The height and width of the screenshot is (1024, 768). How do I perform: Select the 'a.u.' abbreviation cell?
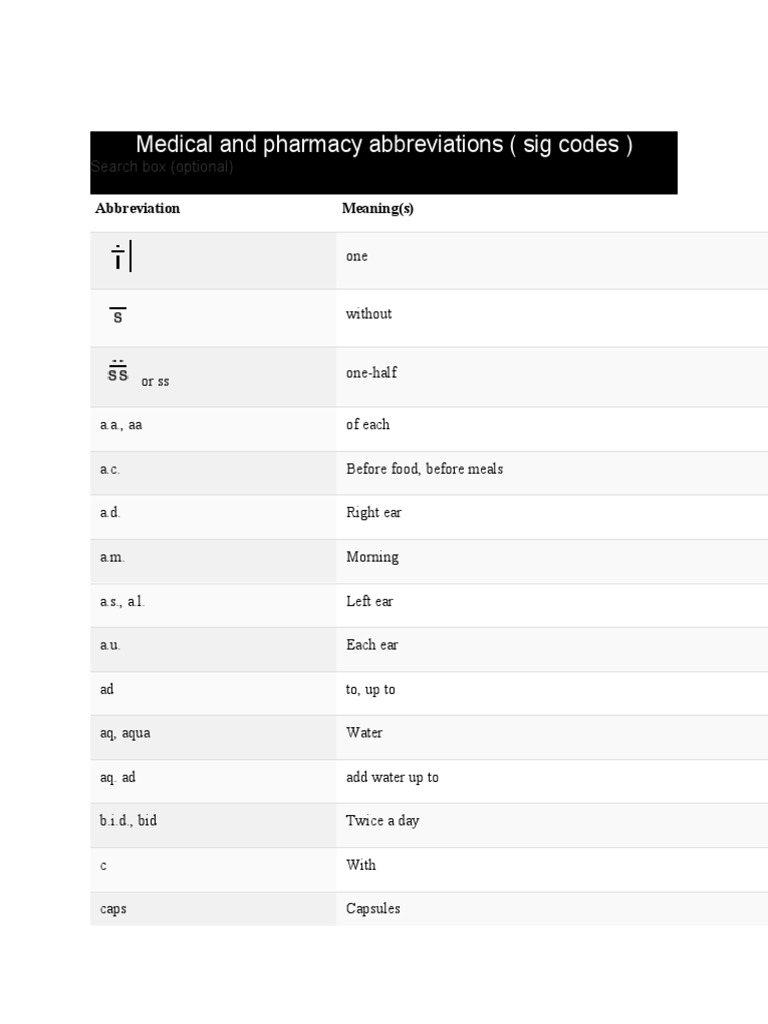pos(110,645)
